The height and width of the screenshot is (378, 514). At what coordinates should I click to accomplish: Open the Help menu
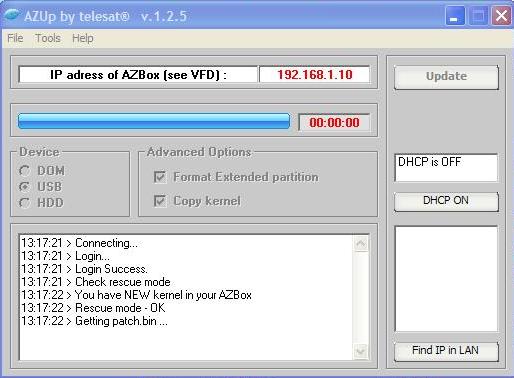pyautogui.click(x=83, y=38)
